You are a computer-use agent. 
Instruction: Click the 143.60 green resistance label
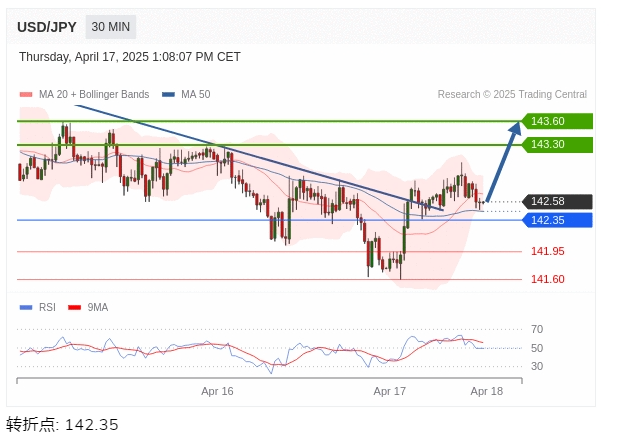pyautogui.click(x=557, y=121)
